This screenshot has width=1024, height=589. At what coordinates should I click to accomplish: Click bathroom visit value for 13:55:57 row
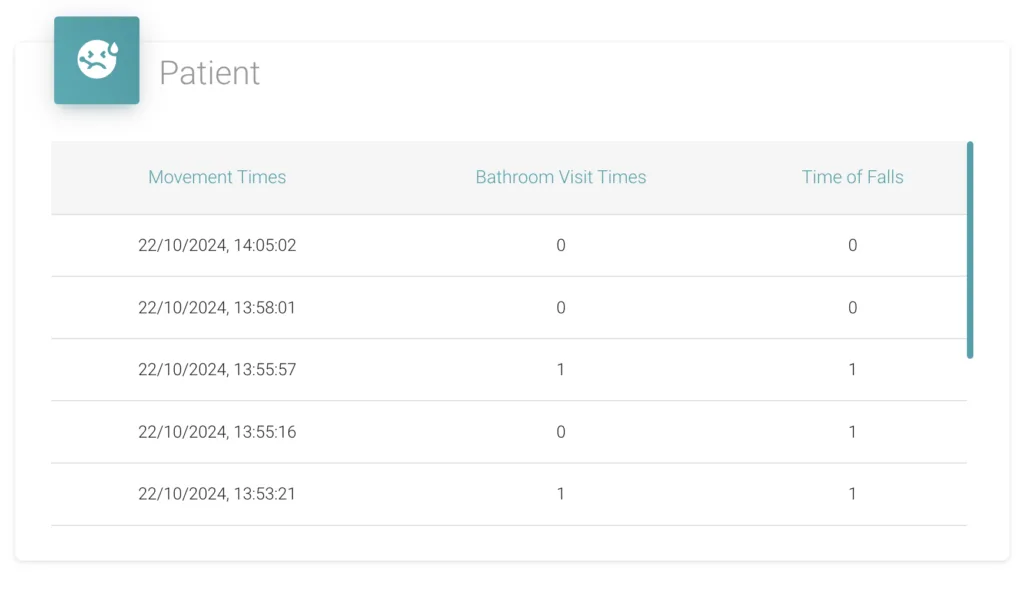click(560, 370)
